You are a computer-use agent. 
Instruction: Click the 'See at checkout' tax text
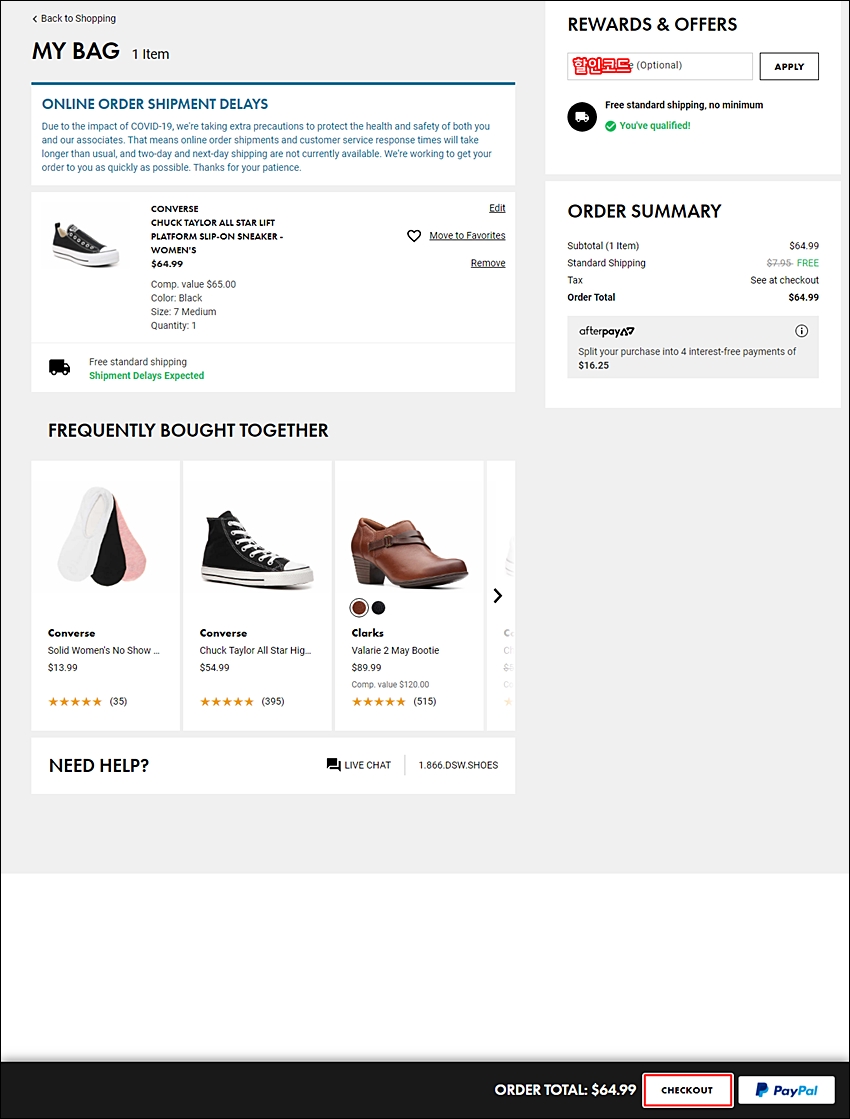tap(784, 280)
